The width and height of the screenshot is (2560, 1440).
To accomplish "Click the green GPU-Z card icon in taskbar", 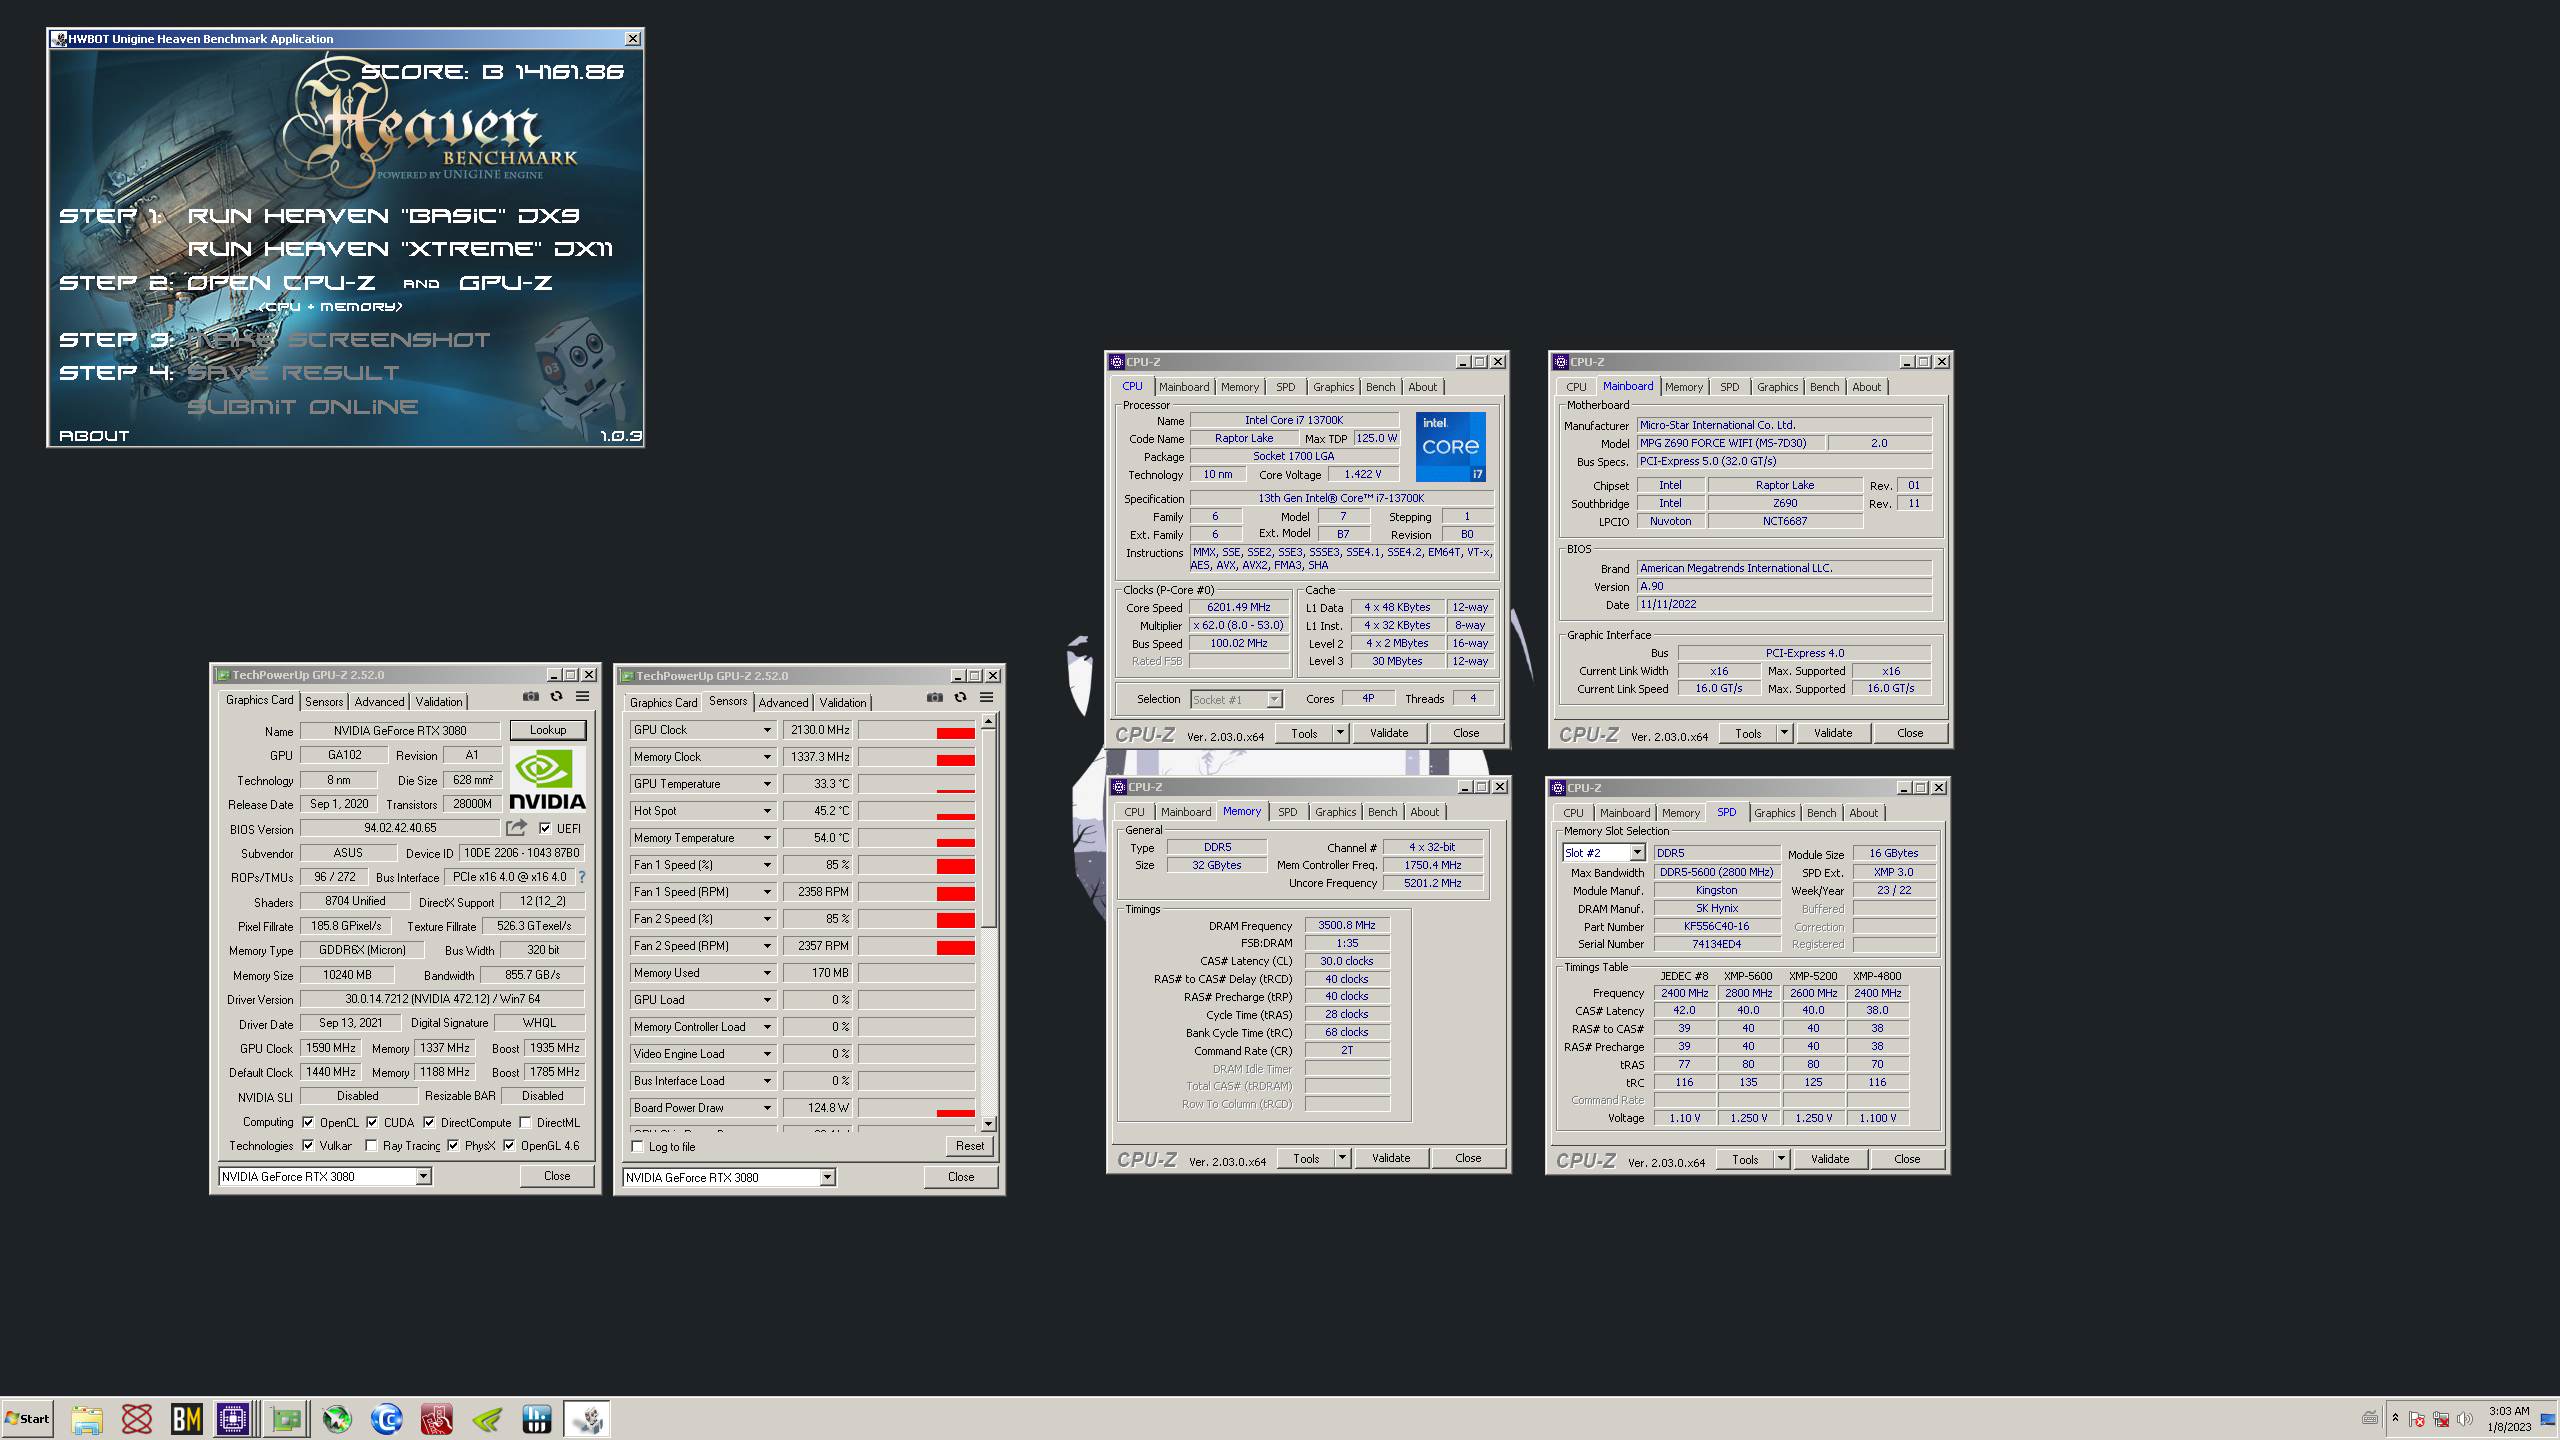I will [286, 1419].
